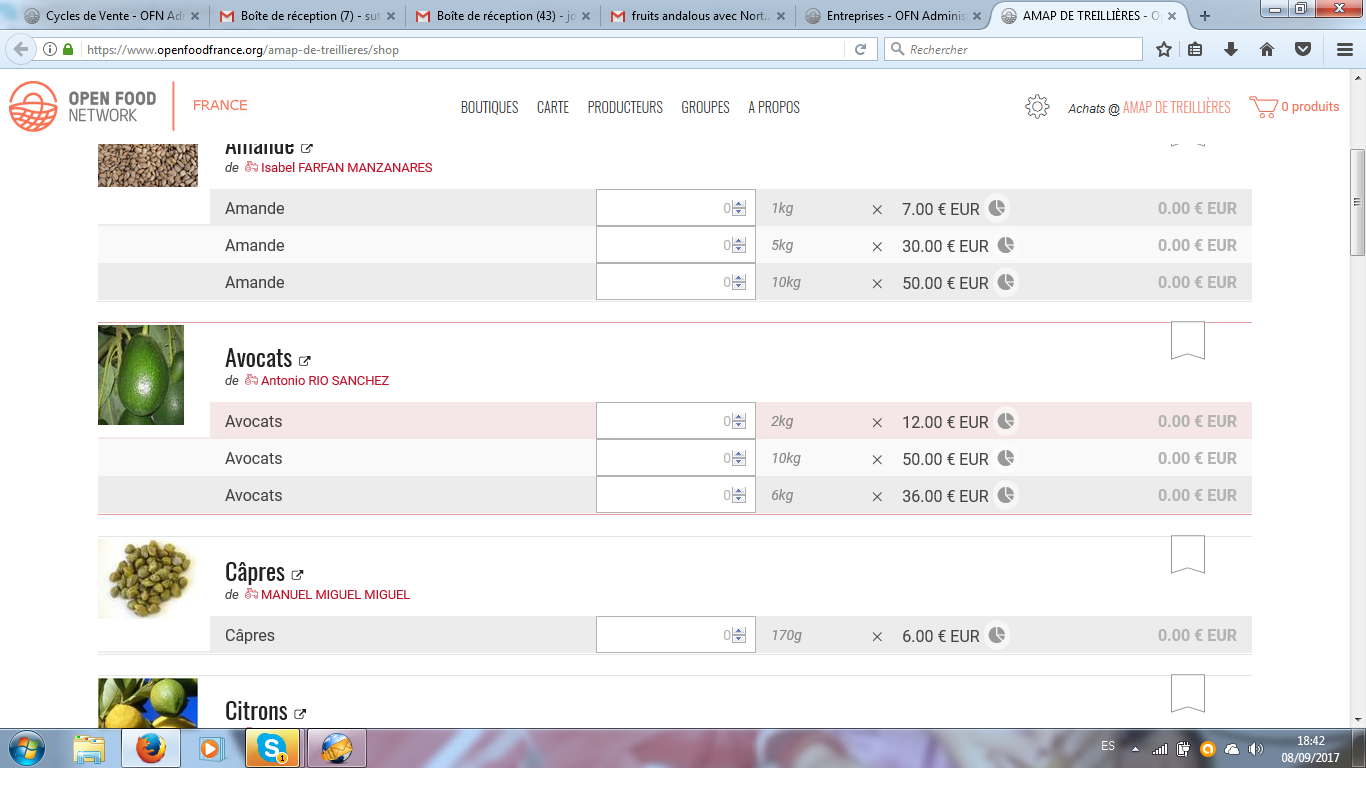The height and width of the screenshot is (798, 1366).
Task: Click the Rechercher search box
Action: click(1013, 49)
